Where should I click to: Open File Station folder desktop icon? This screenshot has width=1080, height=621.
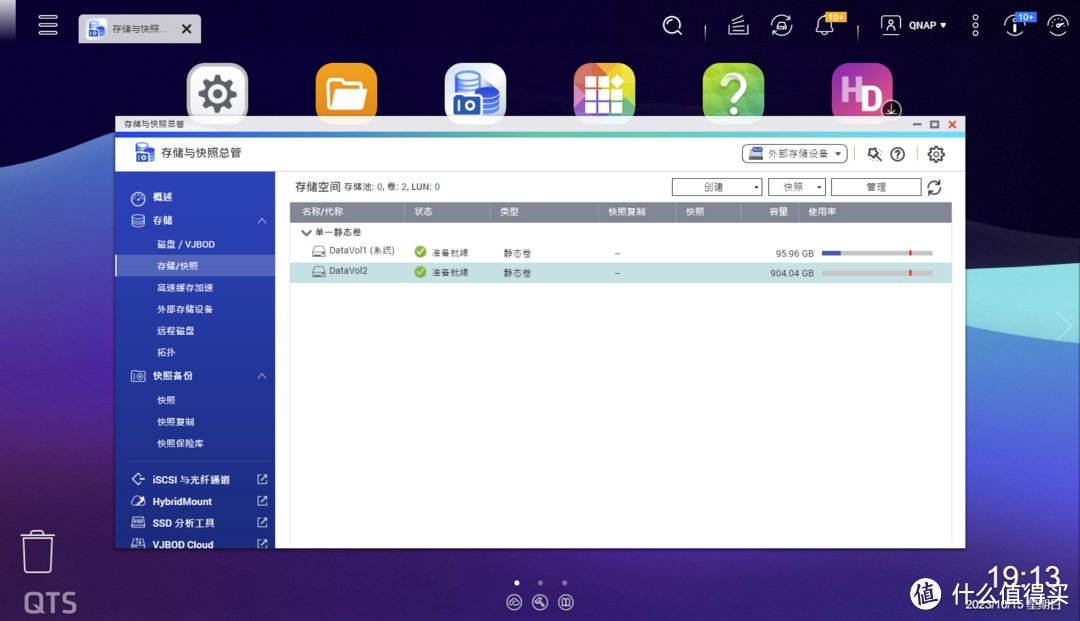(x=346, y=93)
